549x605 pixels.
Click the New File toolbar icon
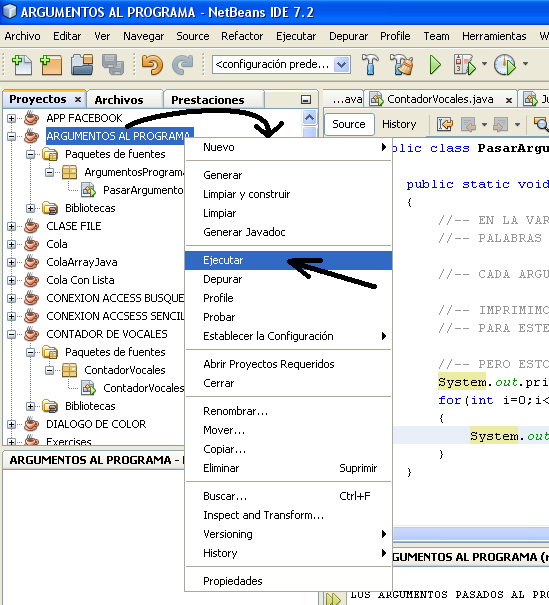click(22, 64)
